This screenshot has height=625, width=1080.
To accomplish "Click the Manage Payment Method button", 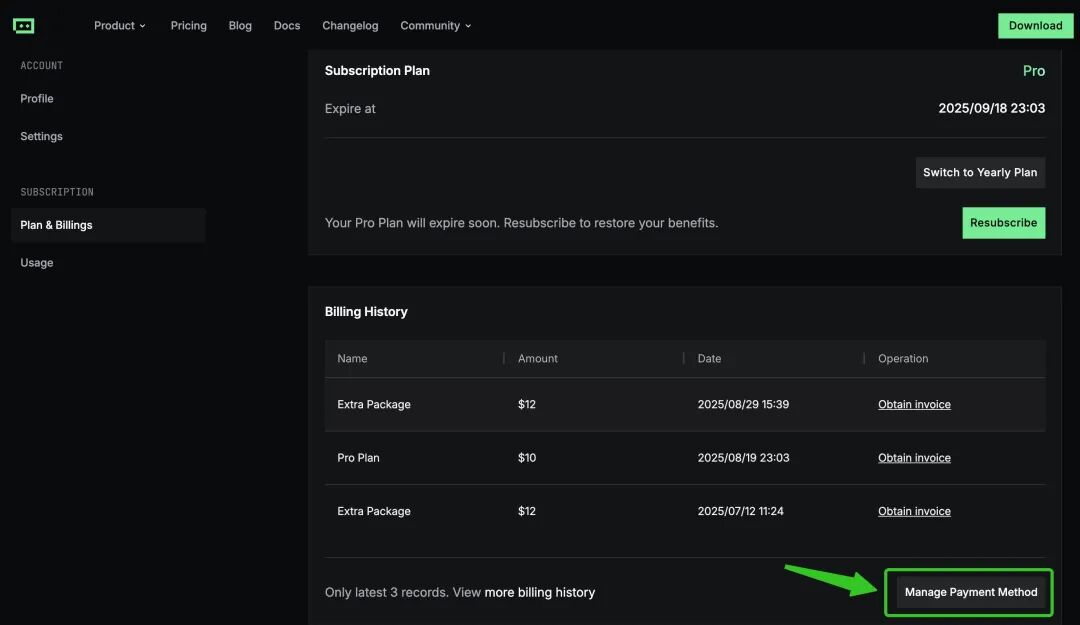I will coord(970,592).
